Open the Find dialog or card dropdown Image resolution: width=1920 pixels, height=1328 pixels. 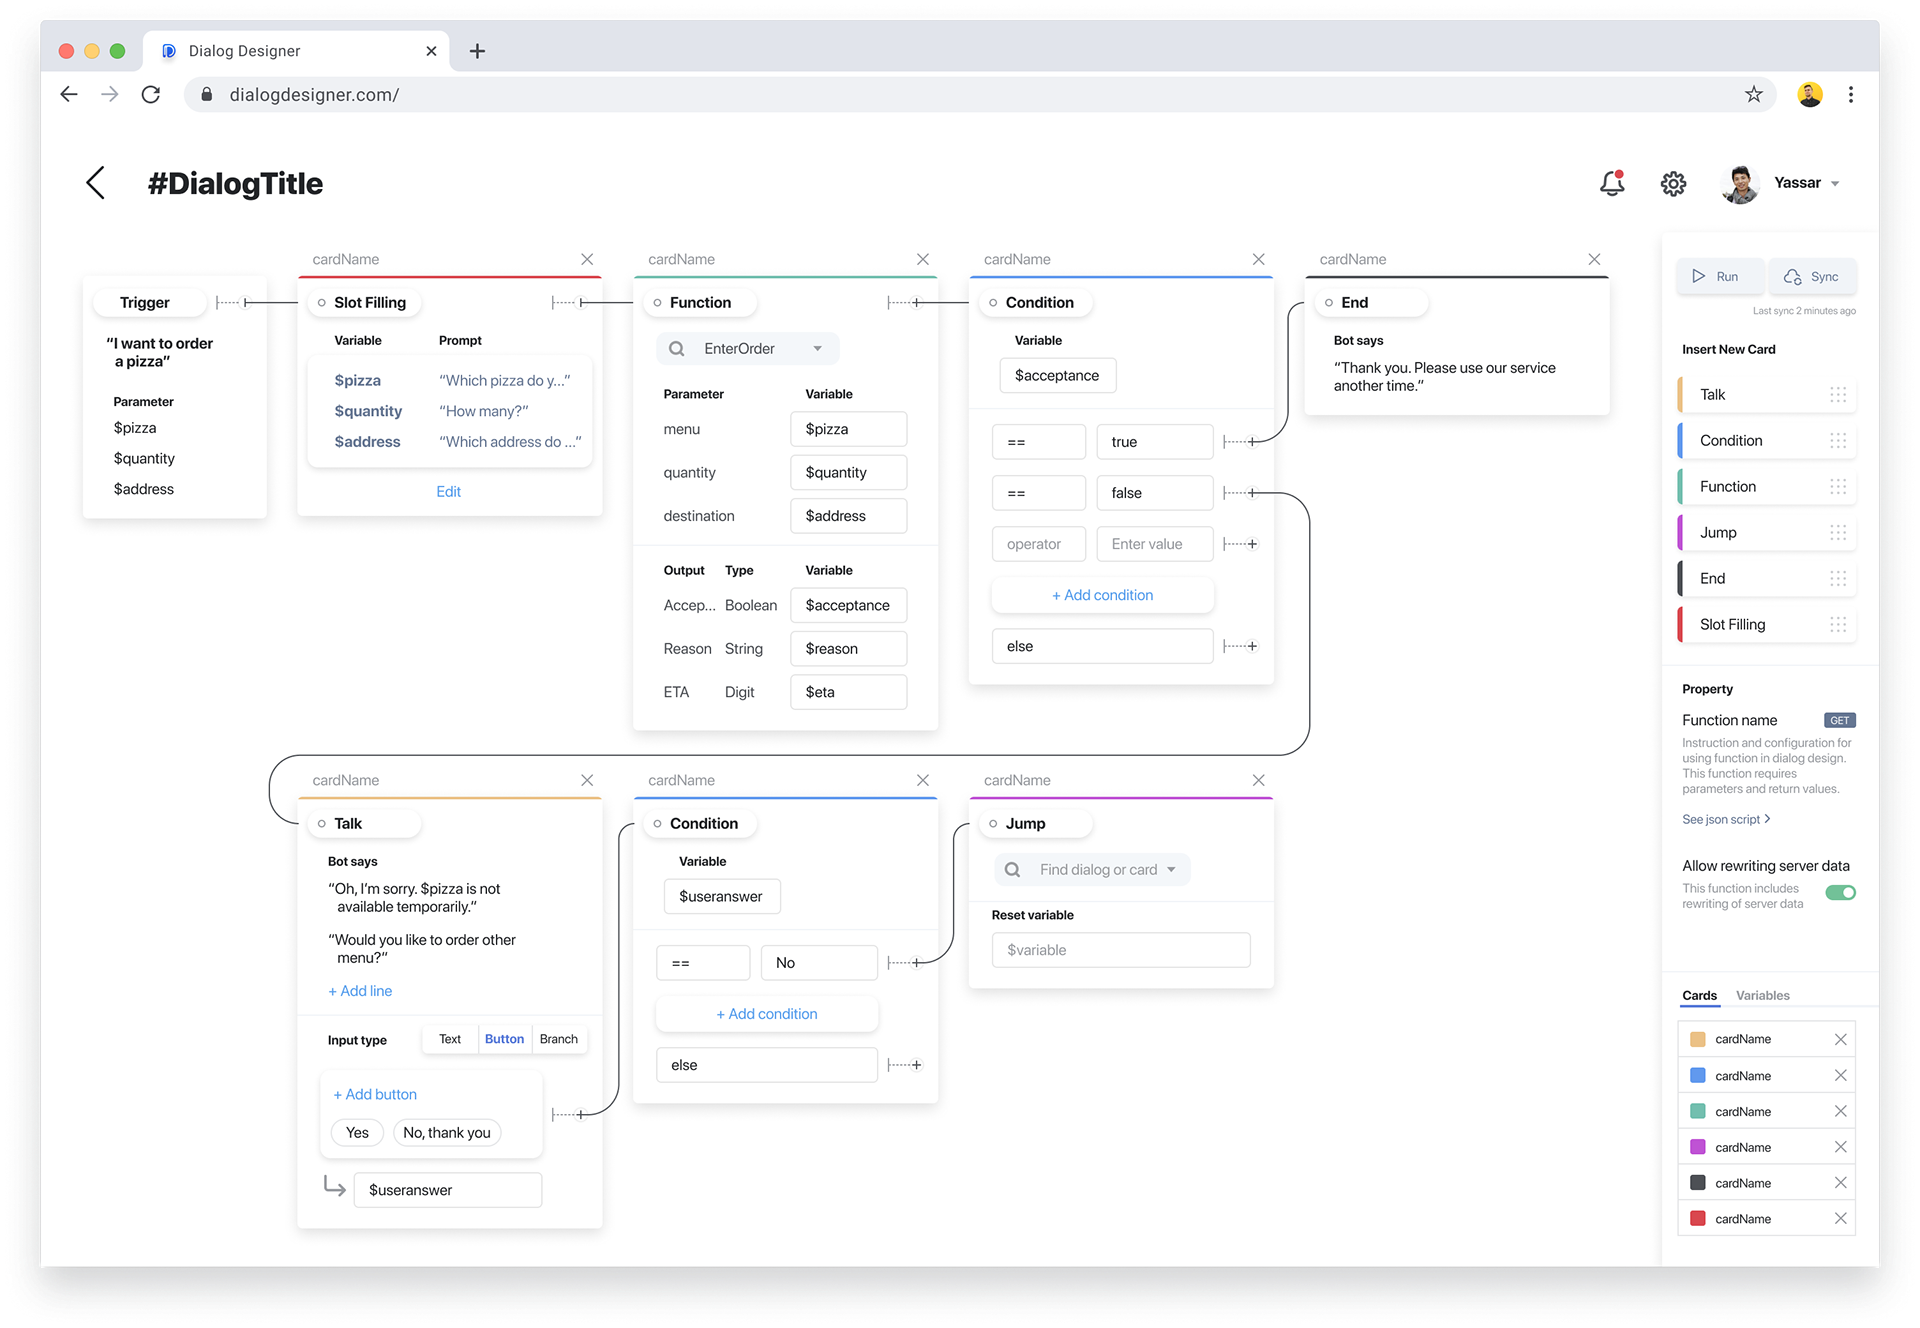coord(1093,869)
